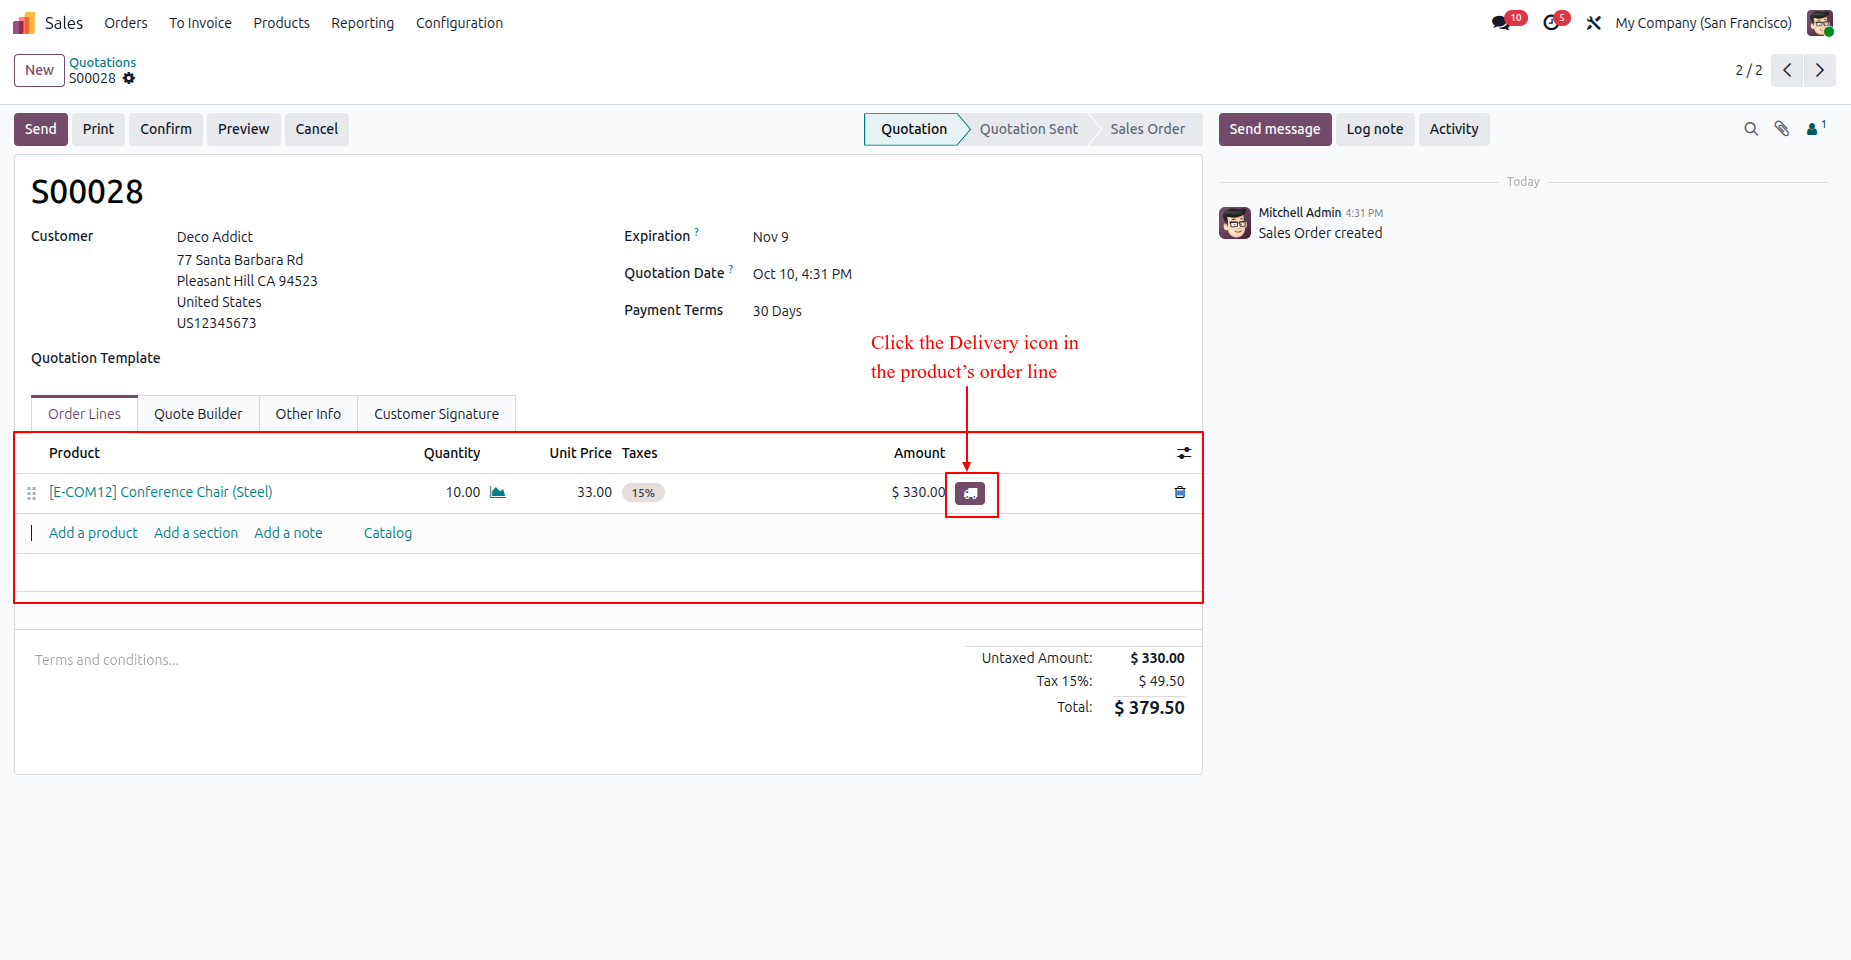The image size is (1851, 960).
Task: Open the My Company (San Francisco) switcher
Action: [1703, 22]
